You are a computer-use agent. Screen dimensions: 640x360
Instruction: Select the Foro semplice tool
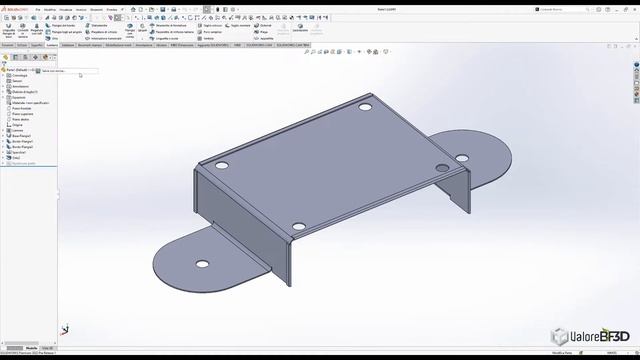(210, 32)
